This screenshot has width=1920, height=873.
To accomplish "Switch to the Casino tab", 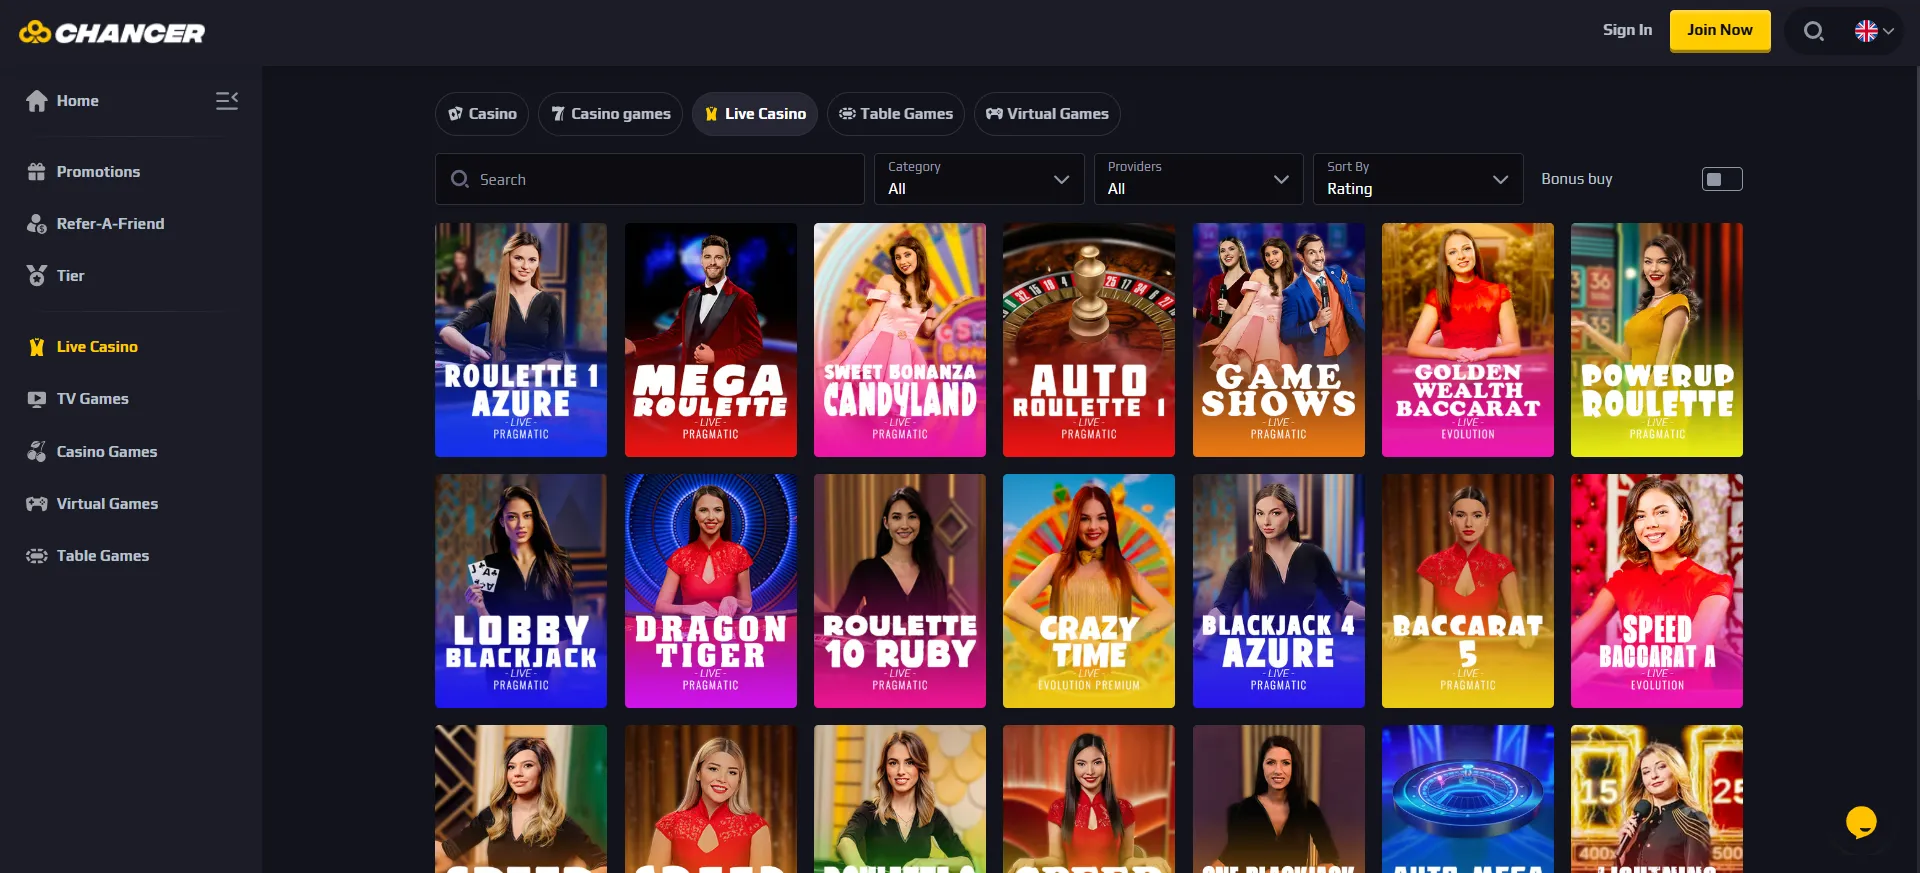I will coord(482,114).
